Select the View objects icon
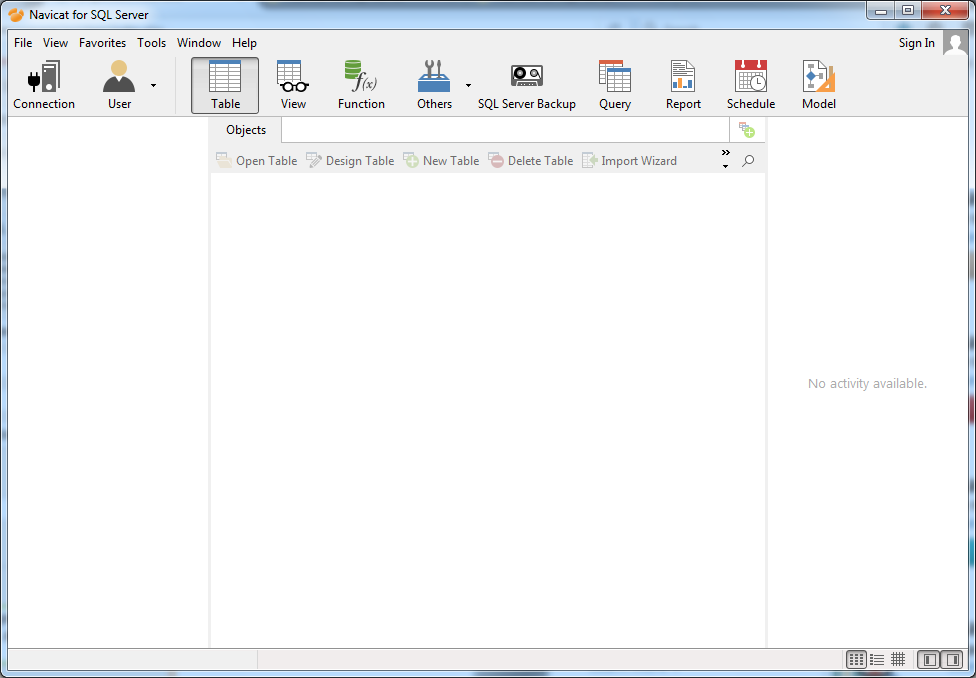This screenshot has height=678, width=976. pyautogui.click(x=293, y=85)
